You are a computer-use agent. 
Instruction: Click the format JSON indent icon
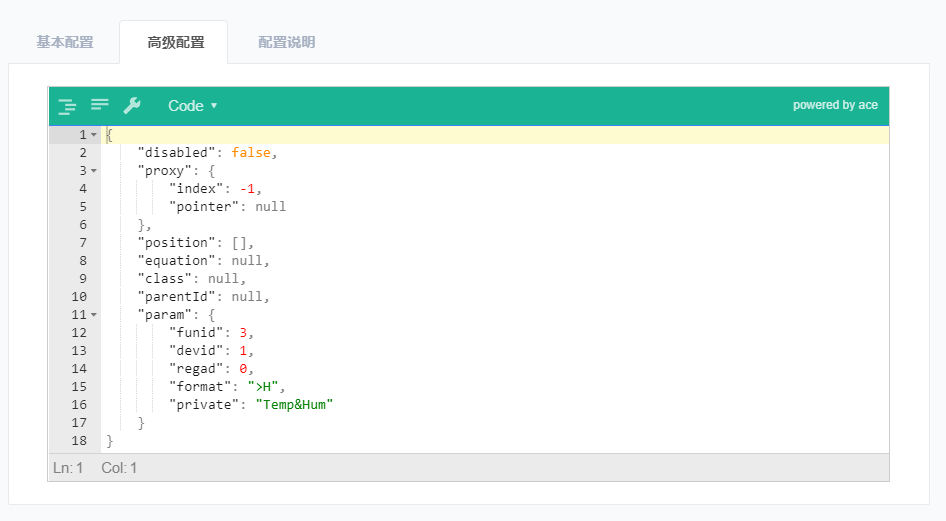coord(67,106)
